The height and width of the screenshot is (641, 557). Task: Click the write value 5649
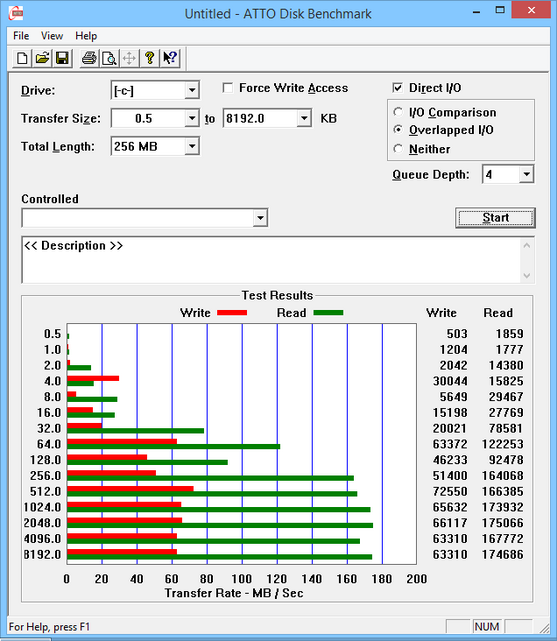click(453, 397)
